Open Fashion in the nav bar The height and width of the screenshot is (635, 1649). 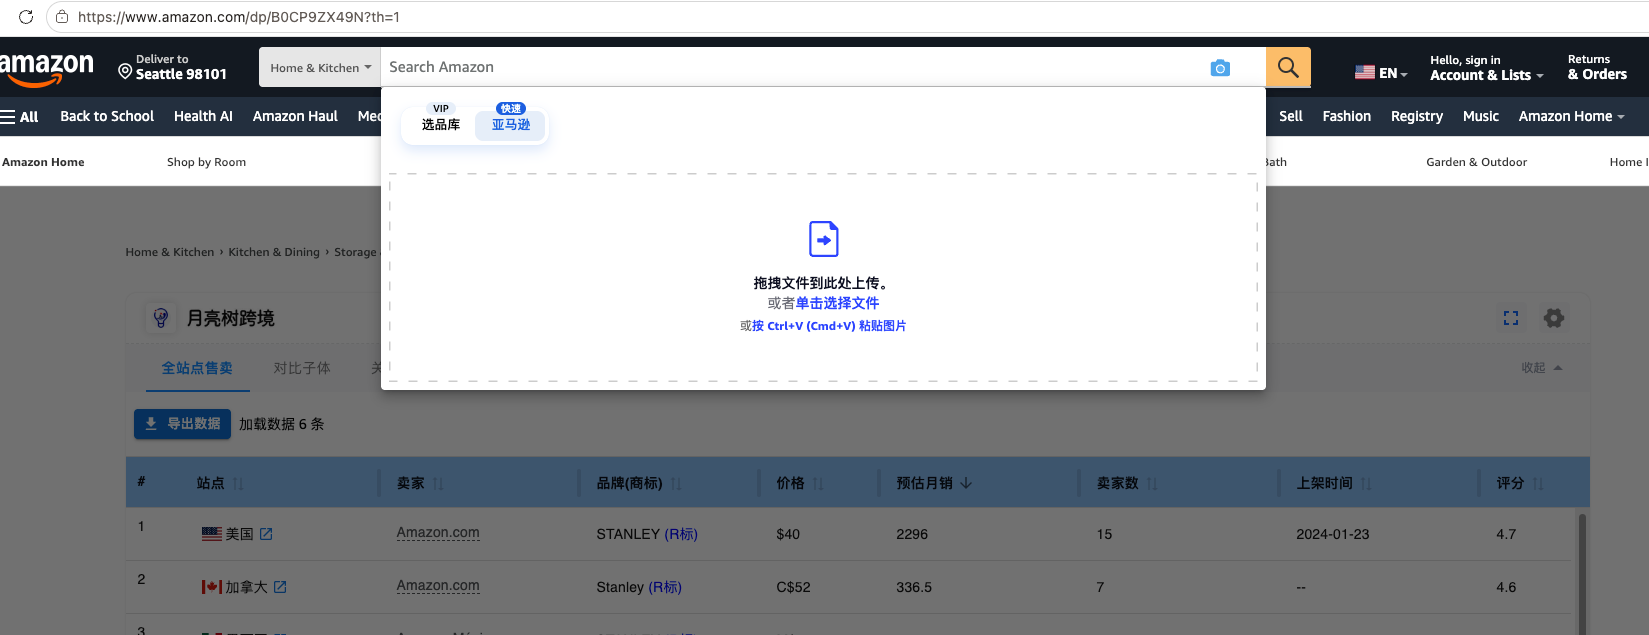click(x=1347, y=116)
